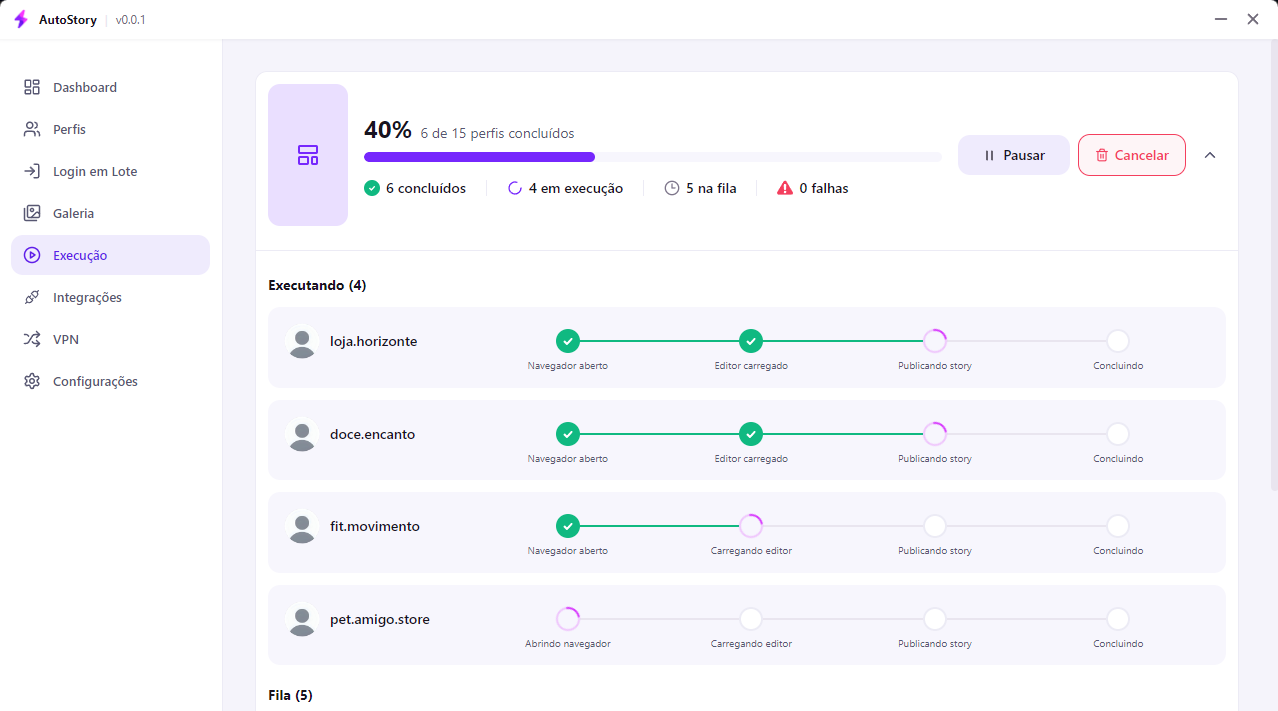
Task: Click the purple layout tile icon
Action: click(x=308, y=155)
